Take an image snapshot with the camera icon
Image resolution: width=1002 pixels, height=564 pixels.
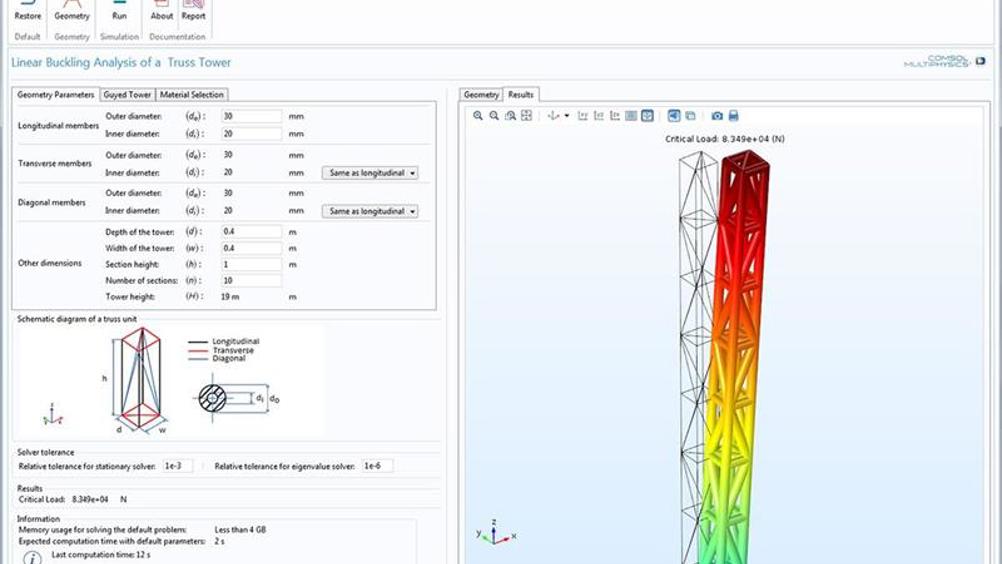tap(717, 116)
